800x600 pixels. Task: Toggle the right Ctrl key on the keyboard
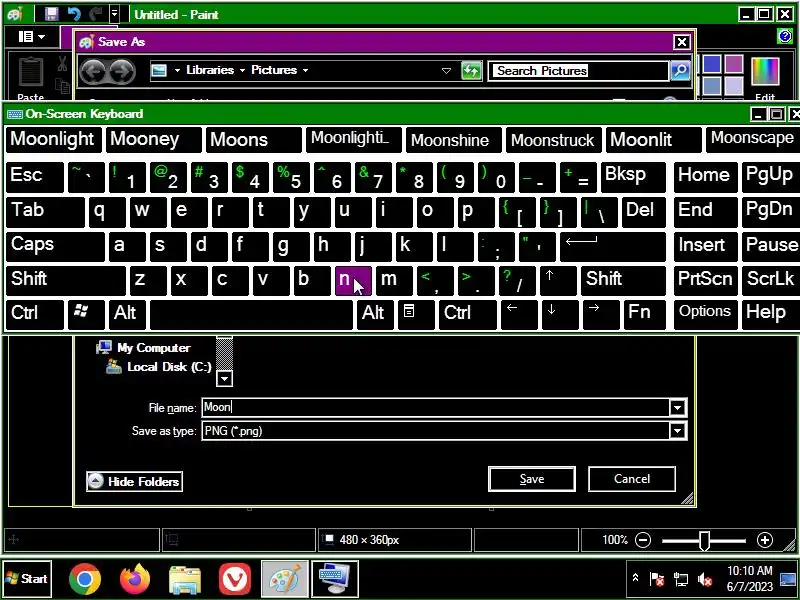pos(467,314)
